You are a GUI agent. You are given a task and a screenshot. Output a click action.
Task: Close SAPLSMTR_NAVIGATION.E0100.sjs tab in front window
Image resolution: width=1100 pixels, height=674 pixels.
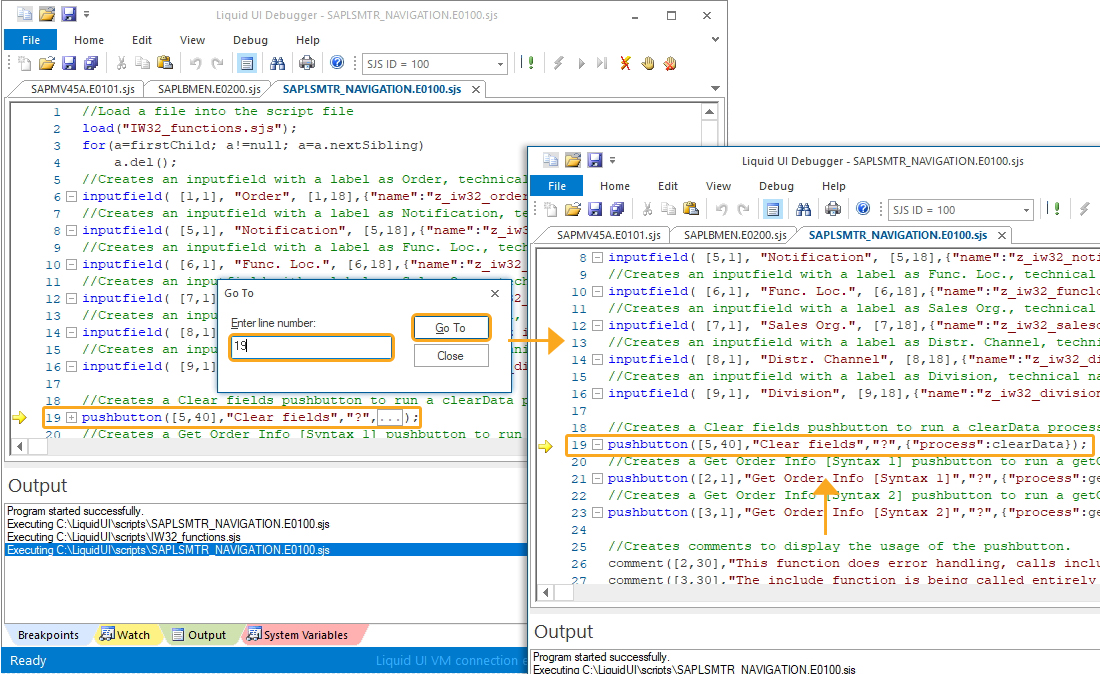pyautogui.click(x=1002, y=235)
